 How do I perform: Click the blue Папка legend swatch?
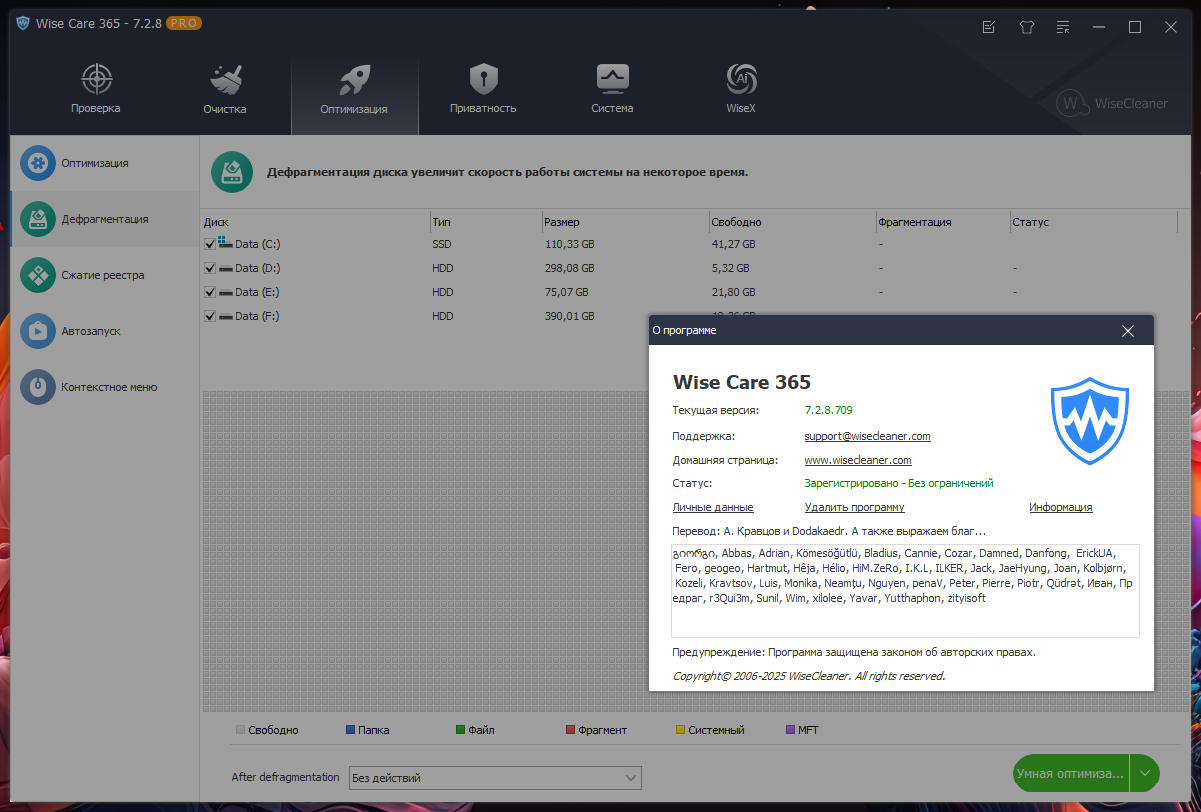(350, 730)
